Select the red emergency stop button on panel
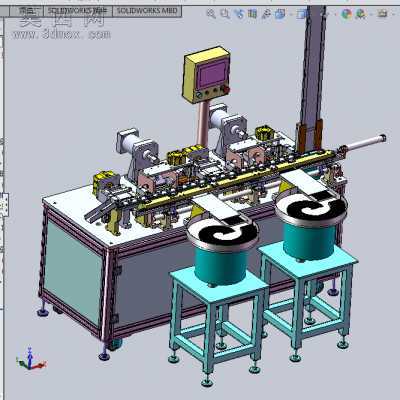The image size is (400, 400). tap(226, 89)
